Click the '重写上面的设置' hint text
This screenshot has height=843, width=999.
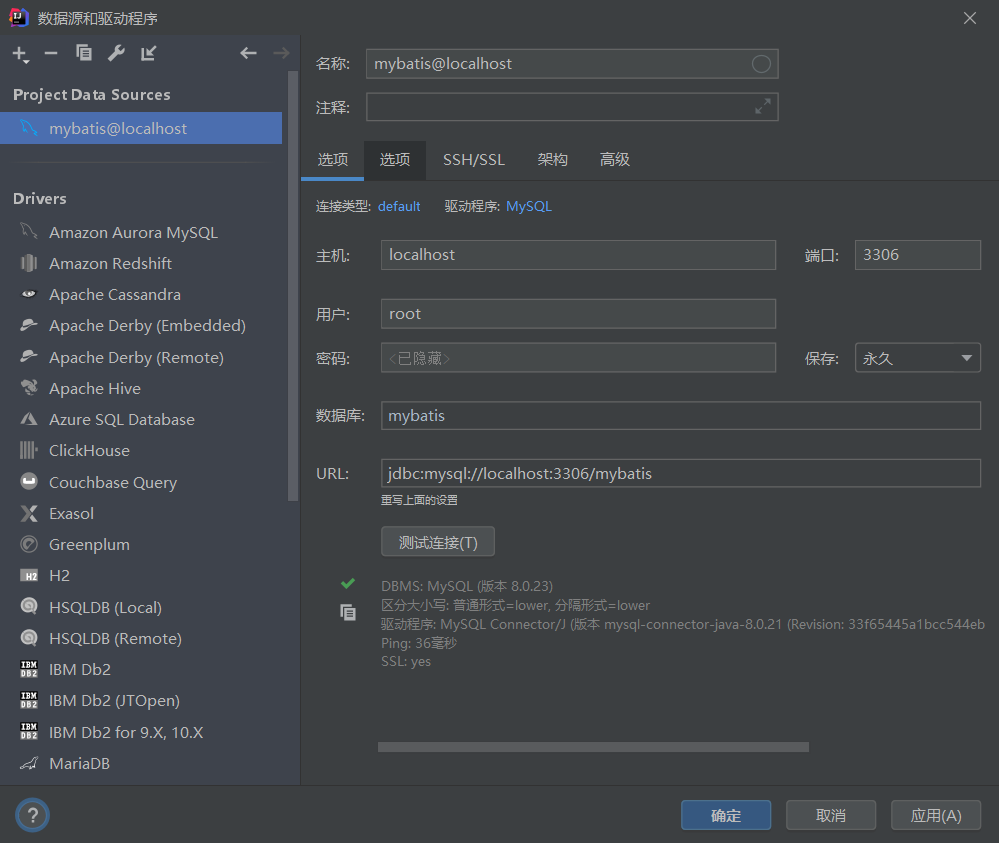(x=419, y=500)
